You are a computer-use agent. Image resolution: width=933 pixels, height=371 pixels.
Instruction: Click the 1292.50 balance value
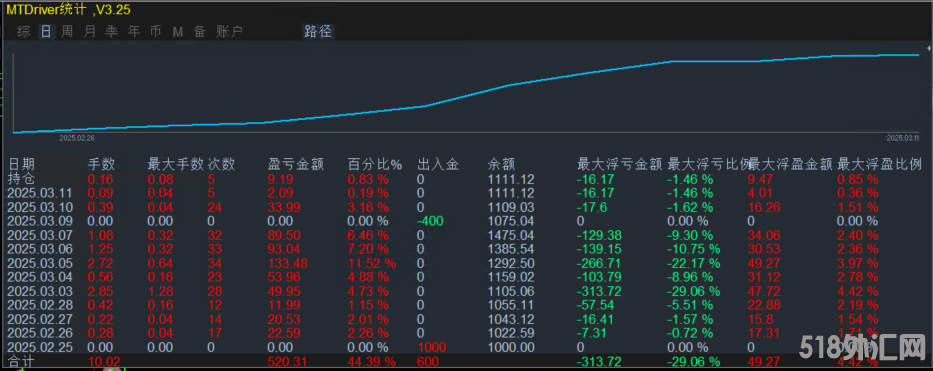[x=511, y=263]
